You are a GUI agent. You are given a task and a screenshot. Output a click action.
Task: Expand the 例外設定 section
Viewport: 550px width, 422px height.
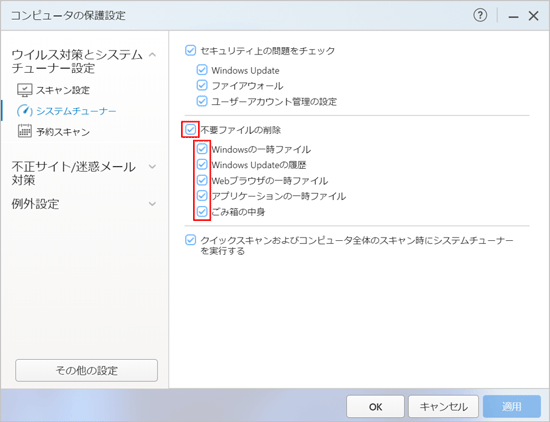point(153,204)
